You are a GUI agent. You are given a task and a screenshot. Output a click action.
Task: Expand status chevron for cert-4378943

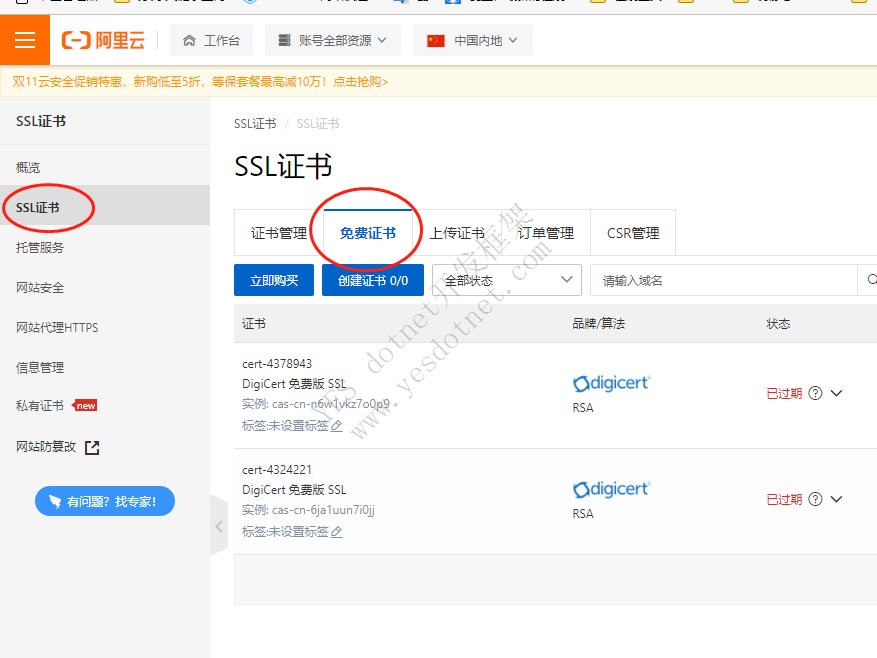pos(837,393)
